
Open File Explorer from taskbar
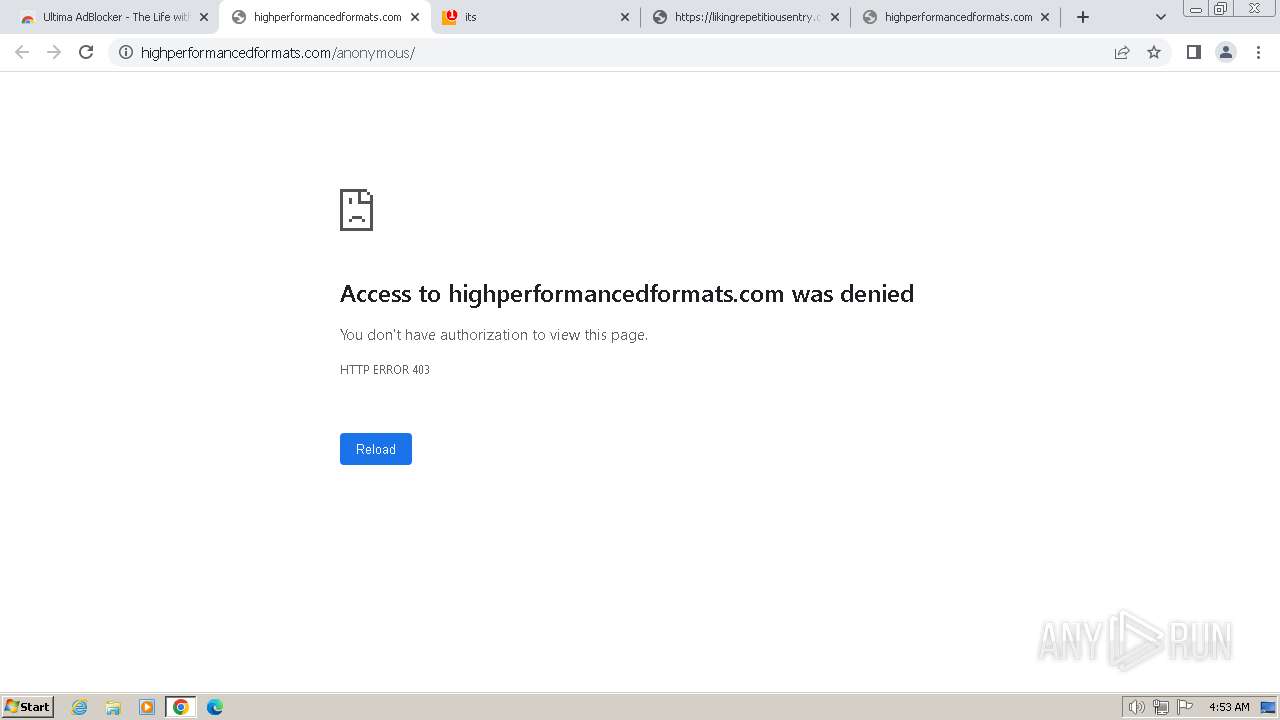[113, 707]
